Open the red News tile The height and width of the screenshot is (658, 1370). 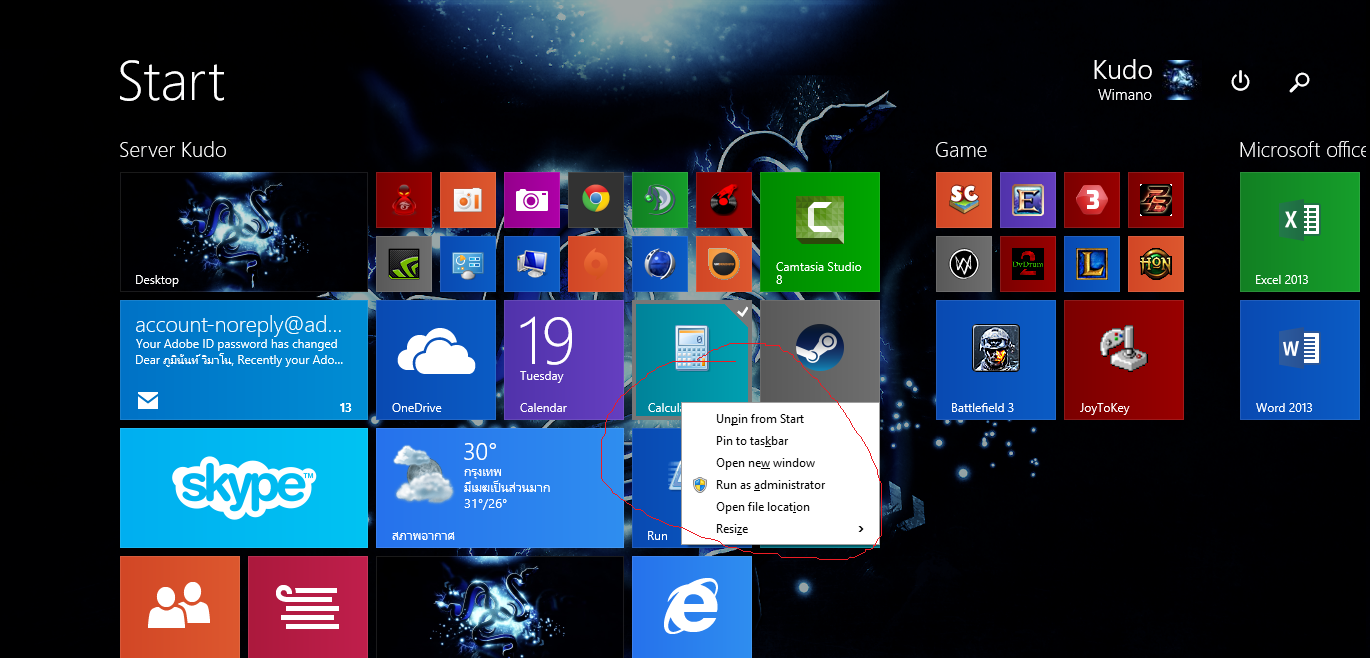pos(308,606)
